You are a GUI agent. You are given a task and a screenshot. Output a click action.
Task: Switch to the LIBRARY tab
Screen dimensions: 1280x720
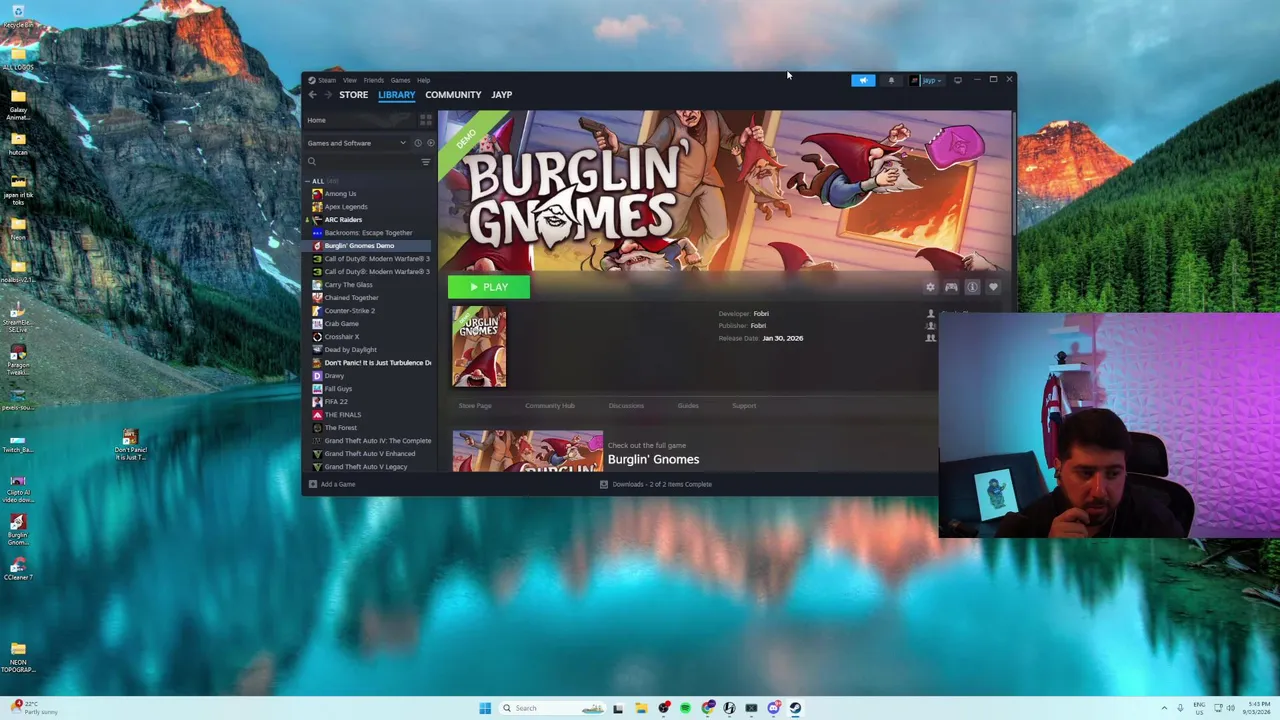(x=396, y=95)
